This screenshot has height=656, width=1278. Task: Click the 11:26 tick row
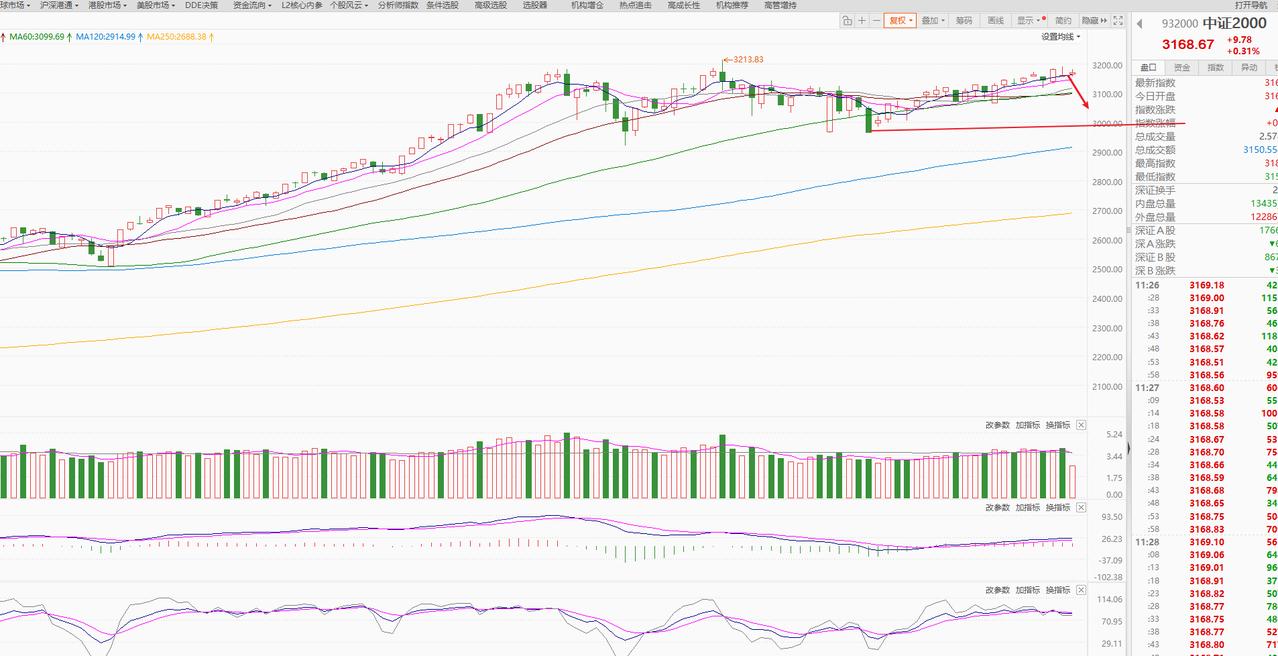[1205, 284]
